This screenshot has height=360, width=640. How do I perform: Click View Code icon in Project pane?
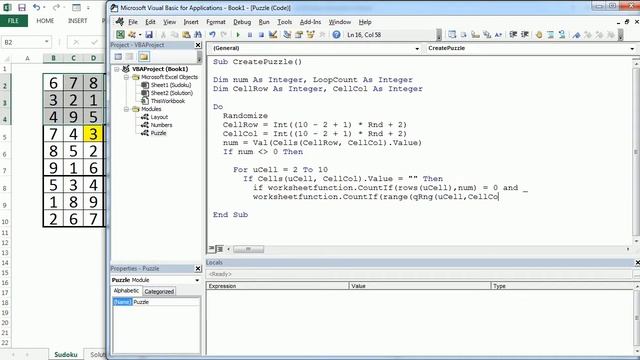pyautogui.click(x=118, y=57)
